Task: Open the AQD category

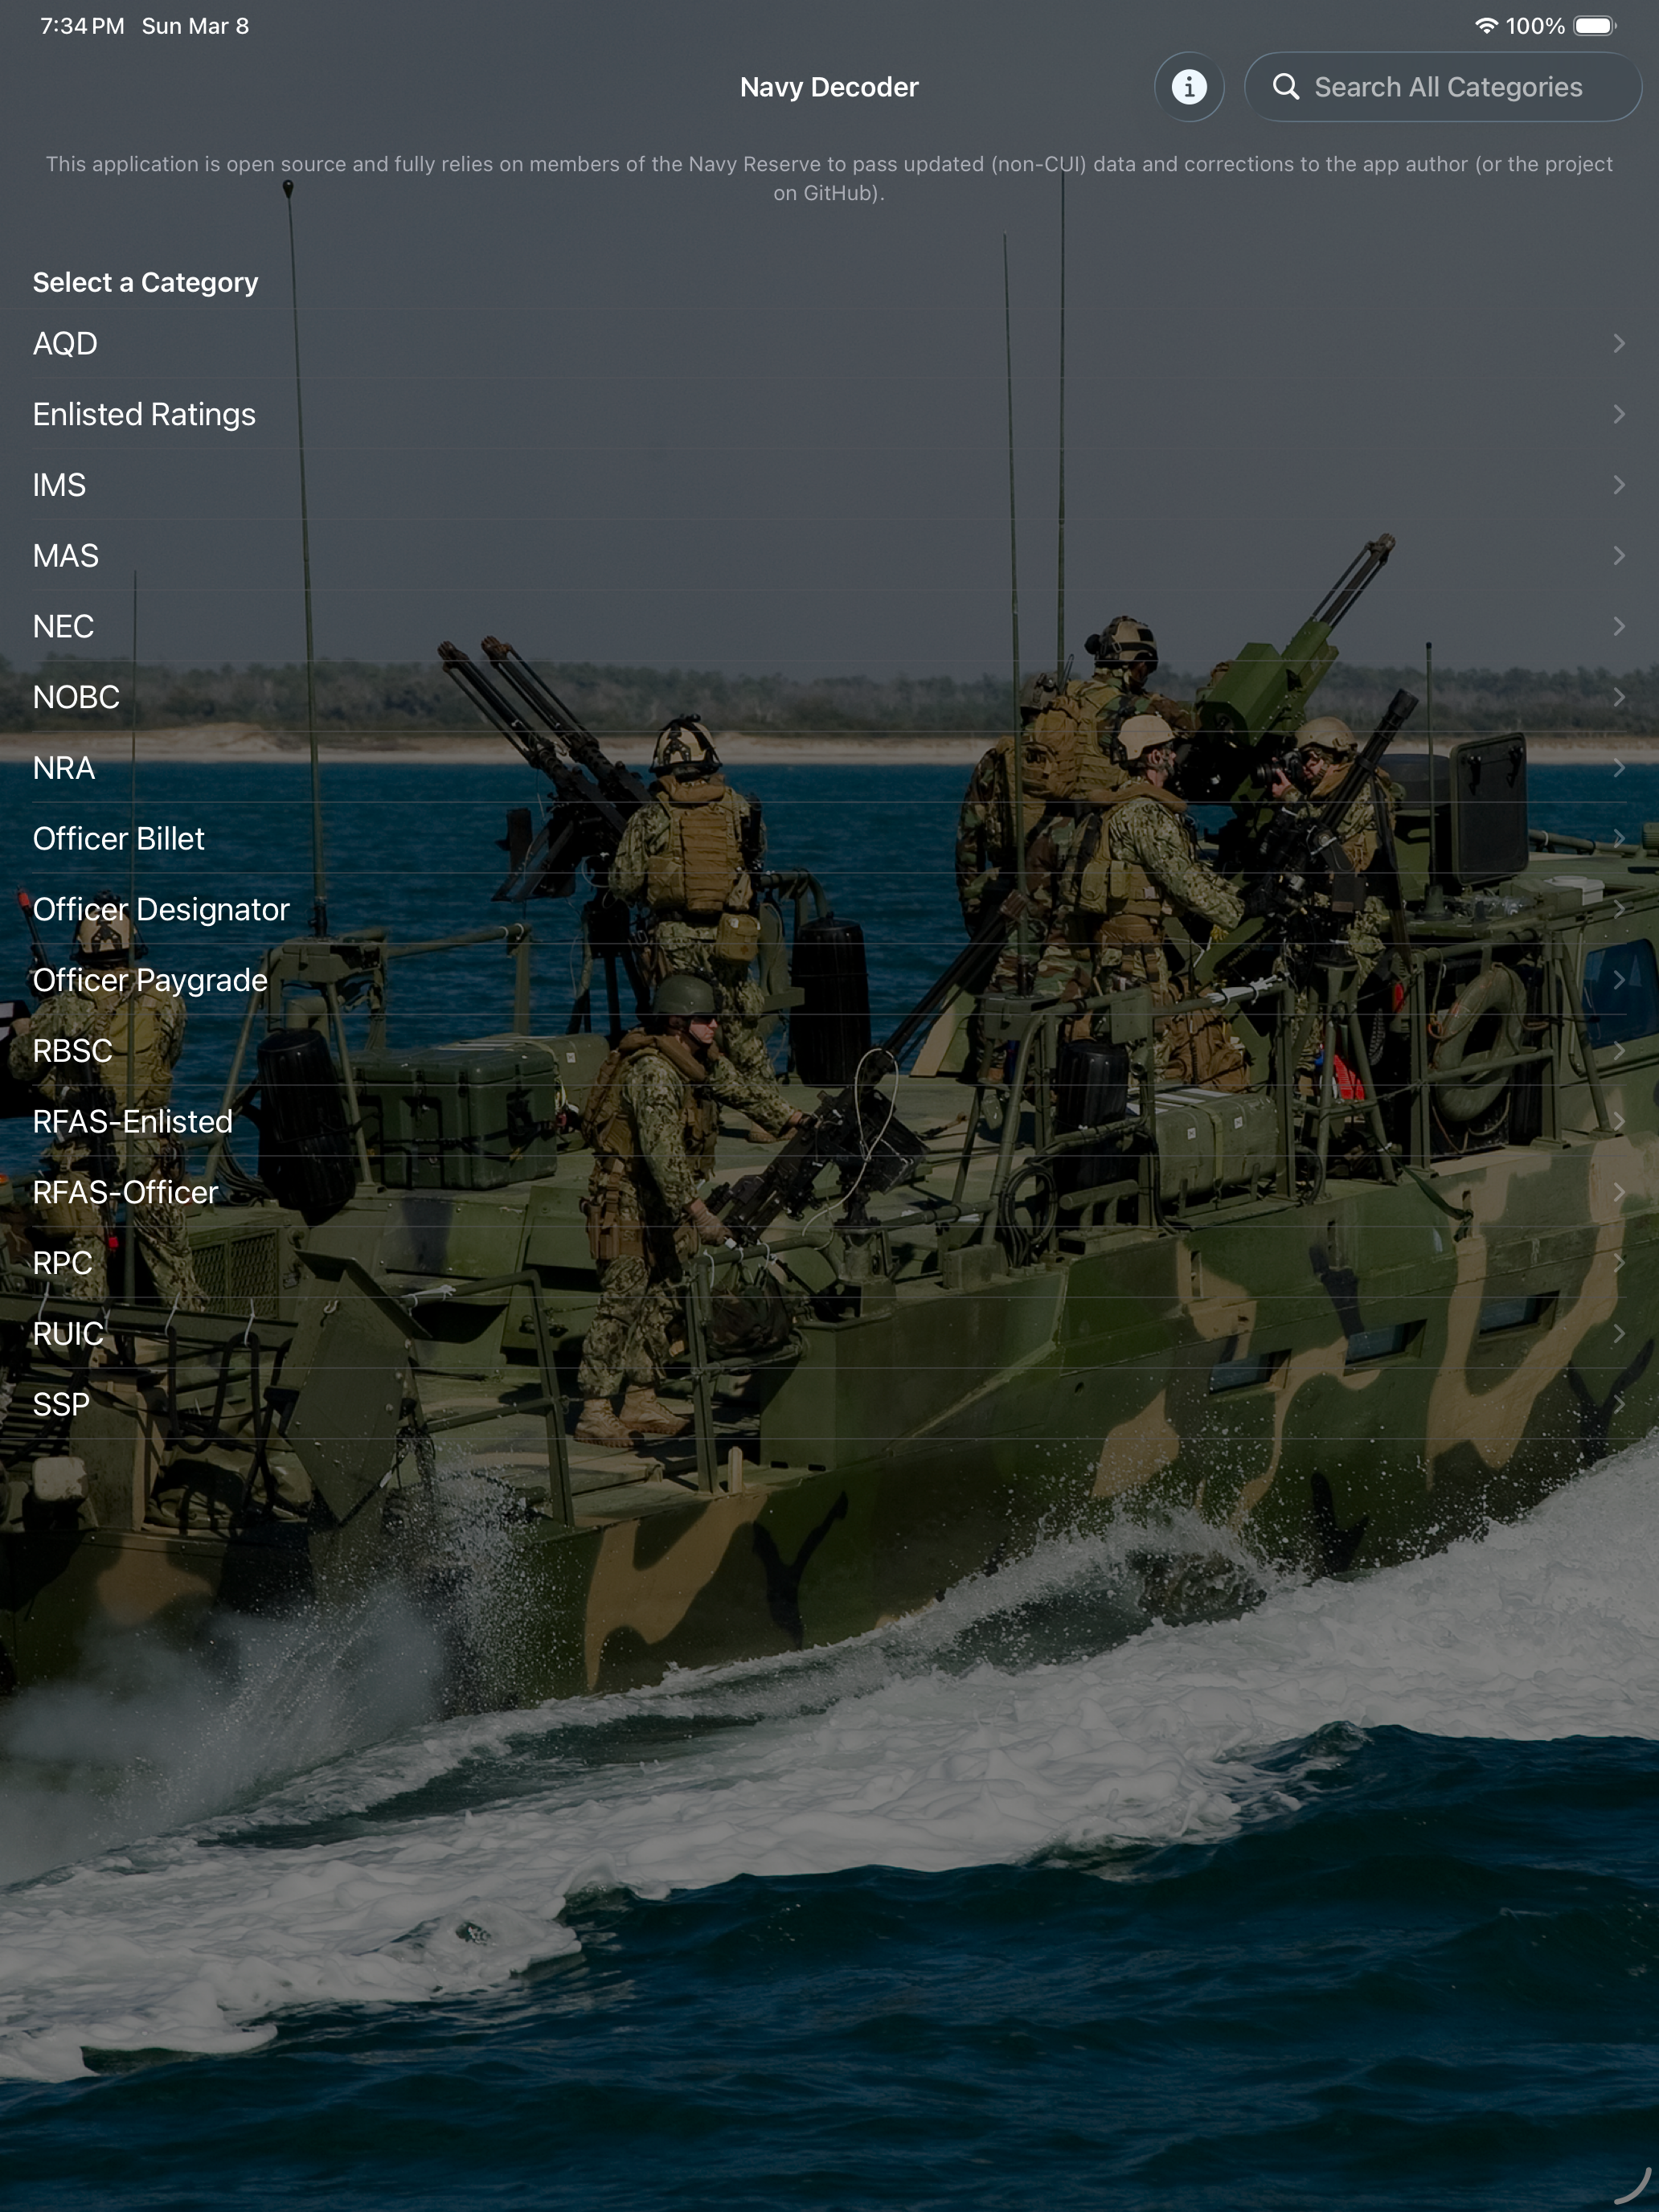Action: click(829, 343)
